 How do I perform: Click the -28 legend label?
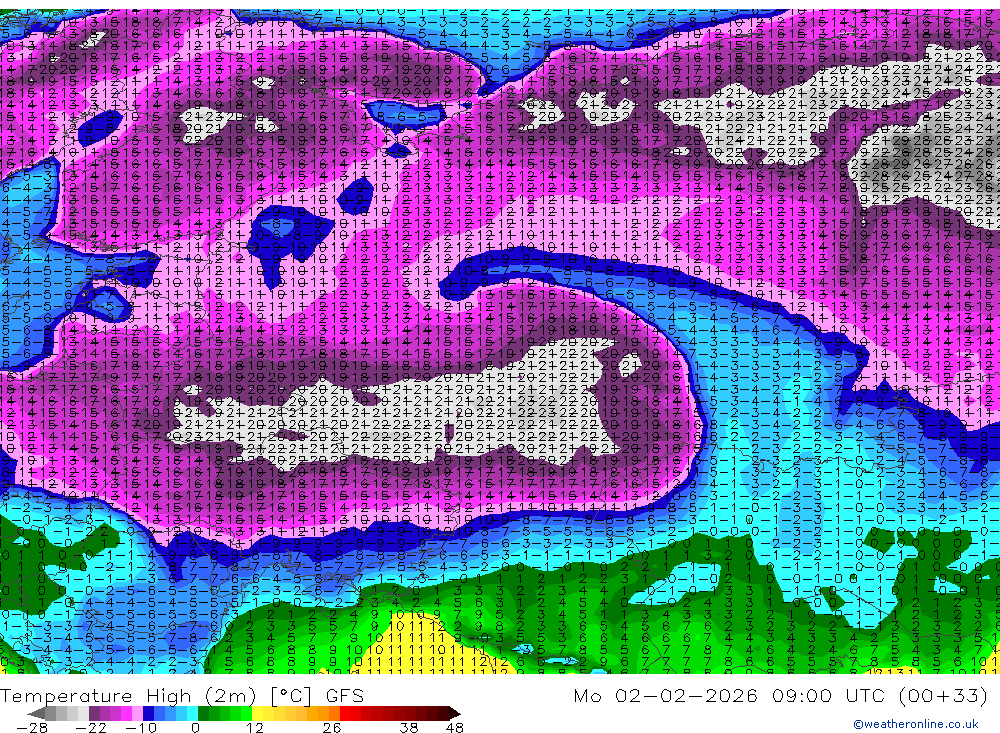coord(32,728)
